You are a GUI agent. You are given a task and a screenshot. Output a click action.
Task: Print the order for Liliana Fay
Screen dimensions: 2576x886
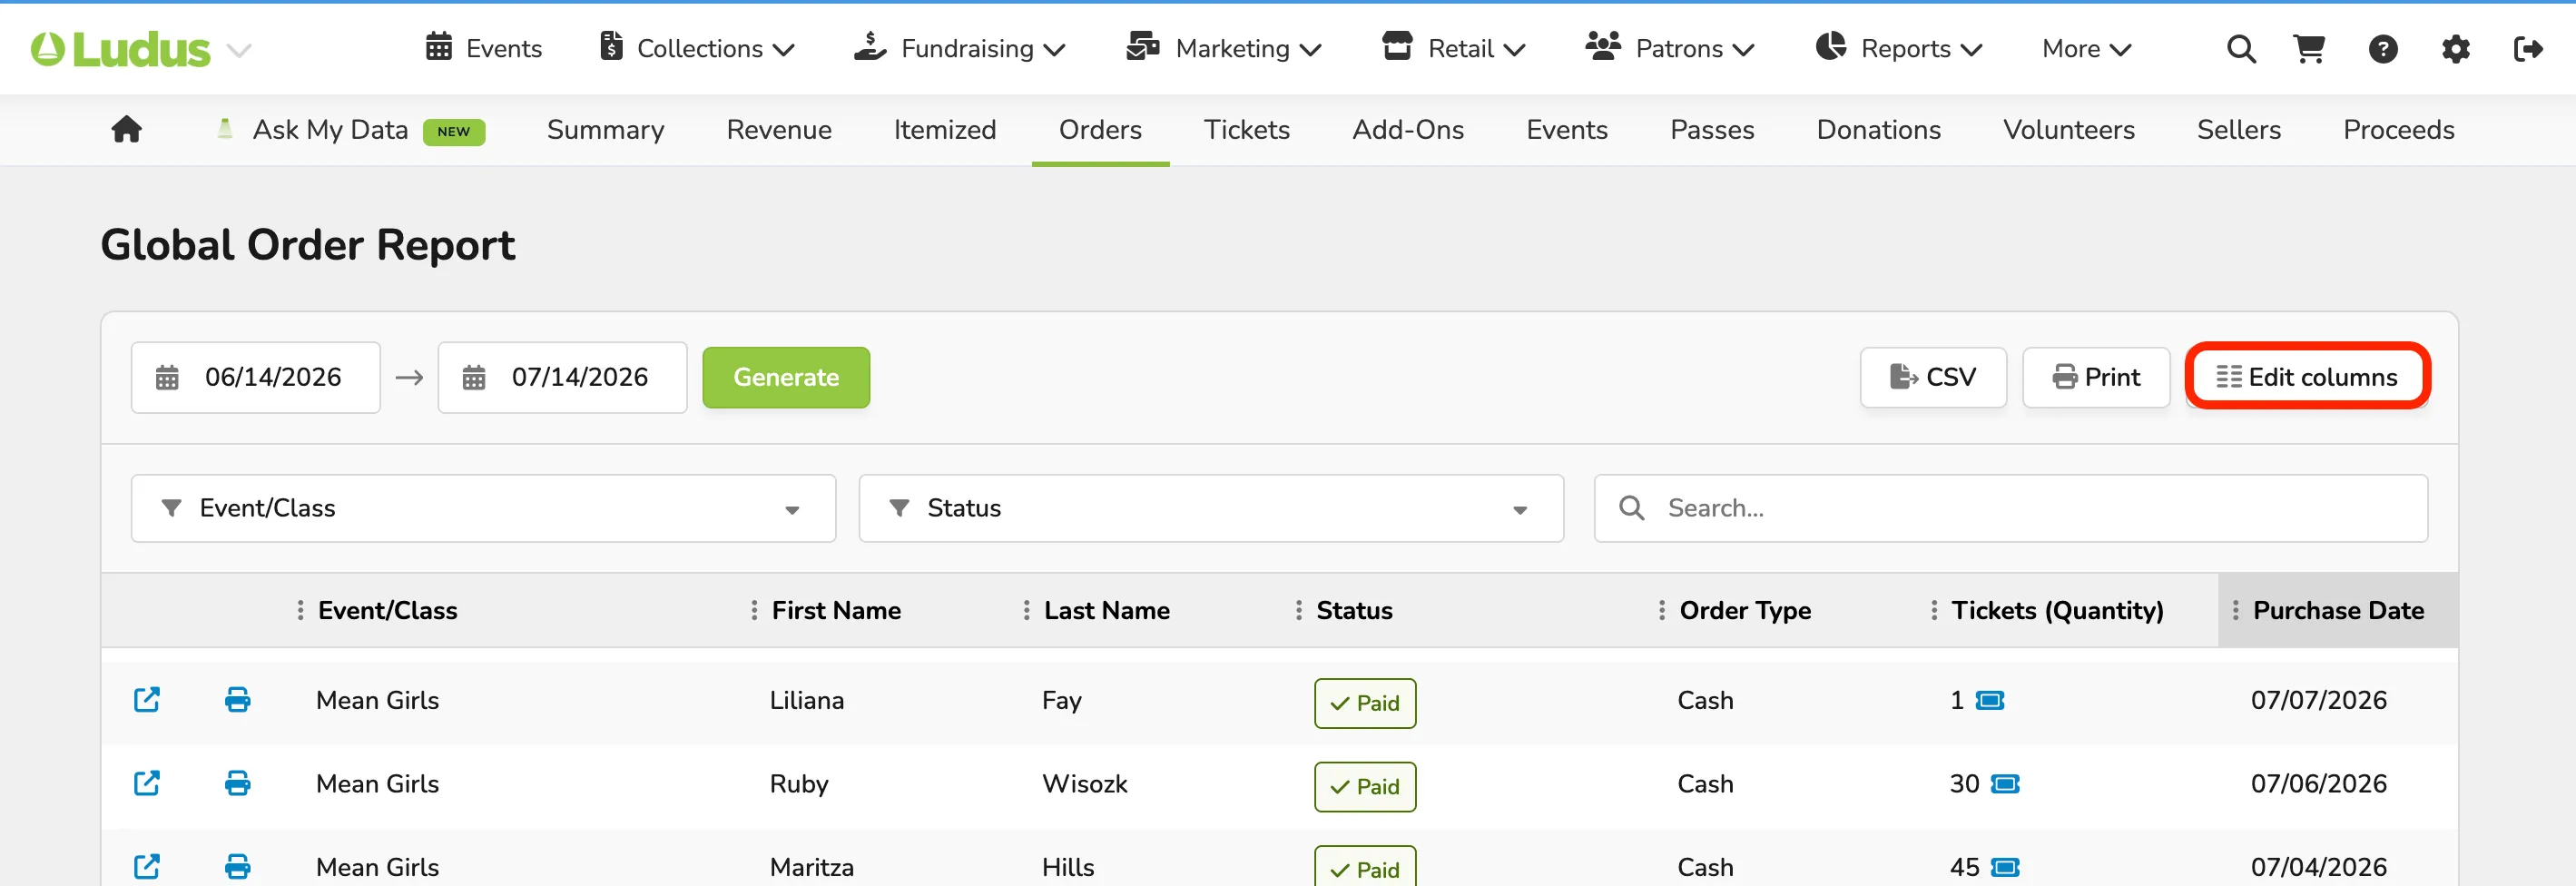pos(237,699)
